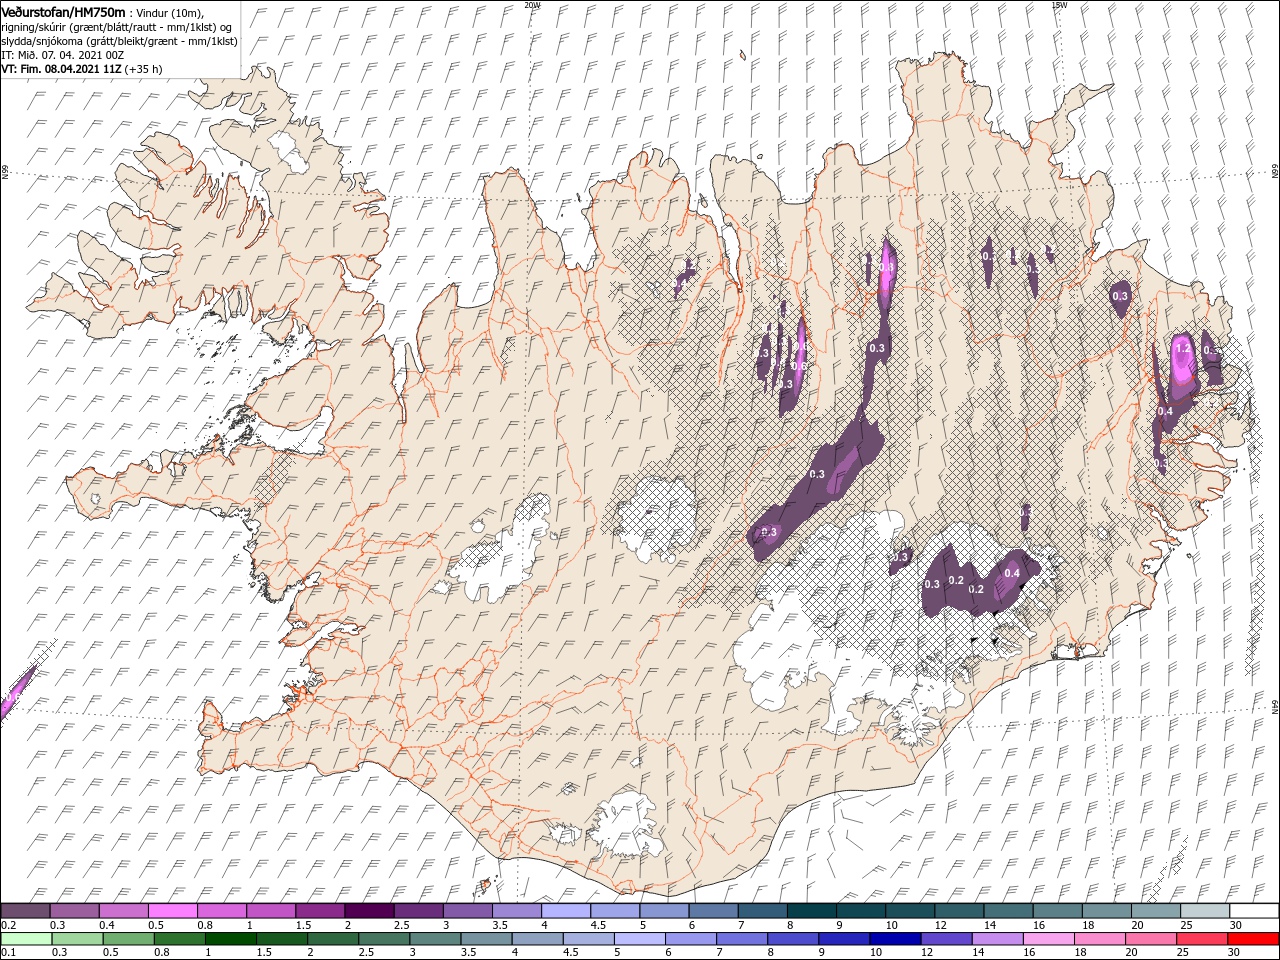Click the 0.2 tick label in the legend

[x=9, y=926]
